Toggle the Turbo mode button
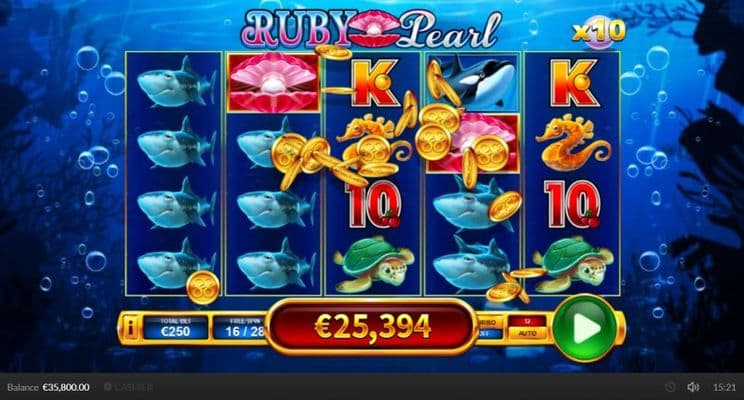Viewport: 744px width, 400px height. (489, 328)
